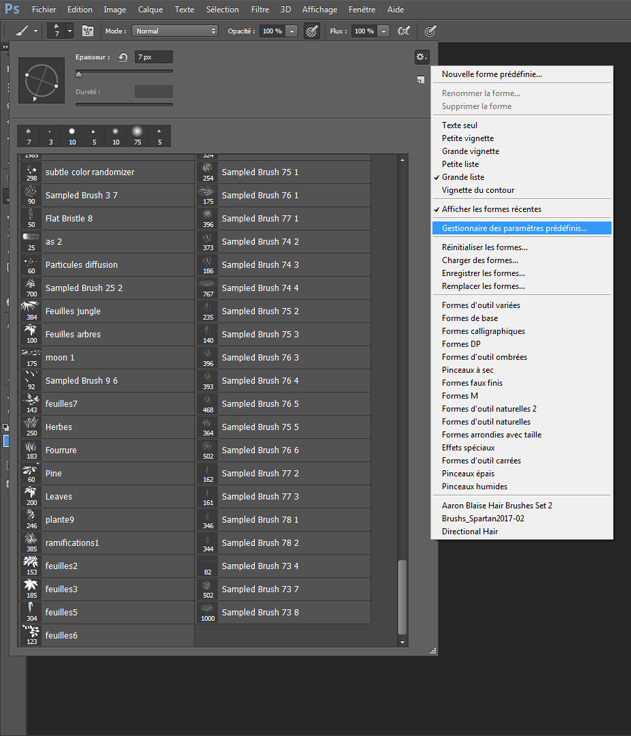Image resolution: width=631 pixels, height=736 pixels.
Task: Expand the Opacité value dropdown arrow
Action: [292, 31]
